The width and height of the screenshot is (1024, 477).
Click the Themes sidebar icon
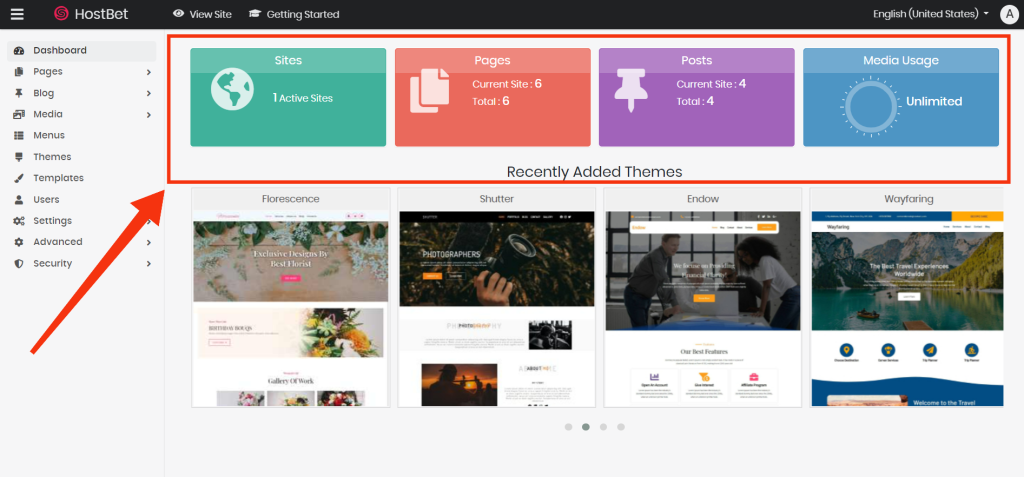pyautogui.click(x=19, y=157)
